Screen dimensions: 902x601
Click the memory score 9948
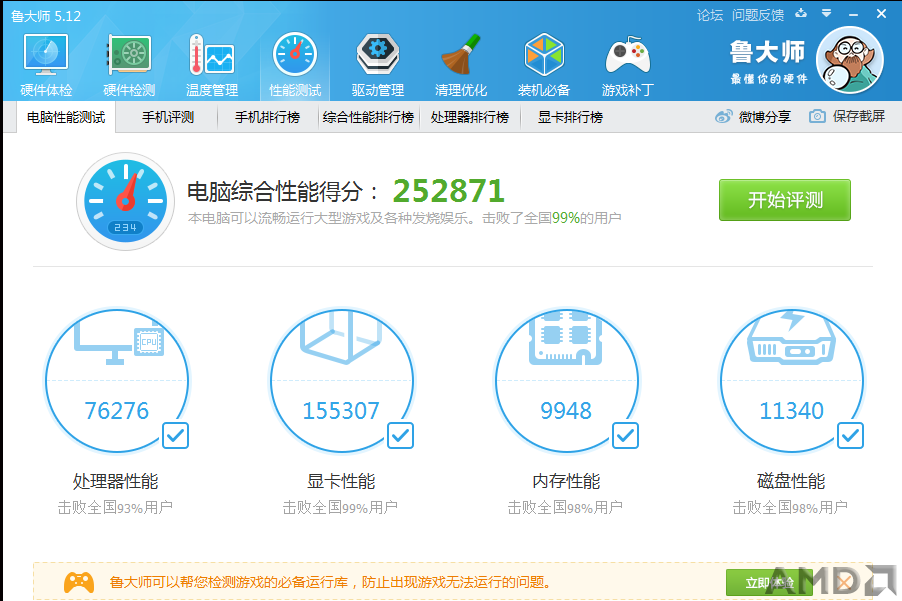(566, 411)
